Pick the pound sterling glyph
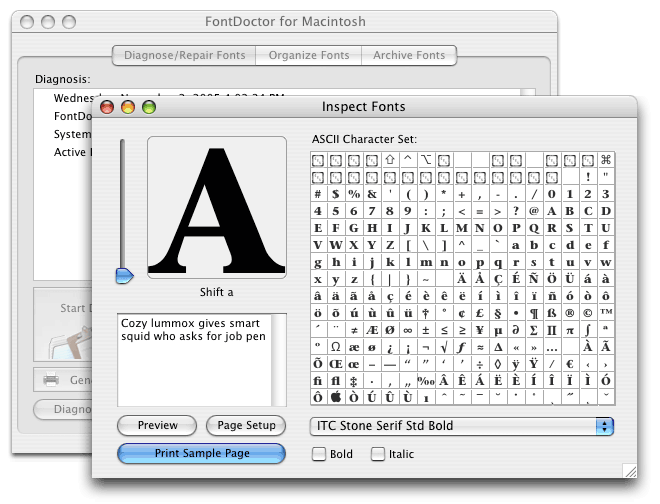The width and height of the screenshot is (660, 504). (480, 313)
